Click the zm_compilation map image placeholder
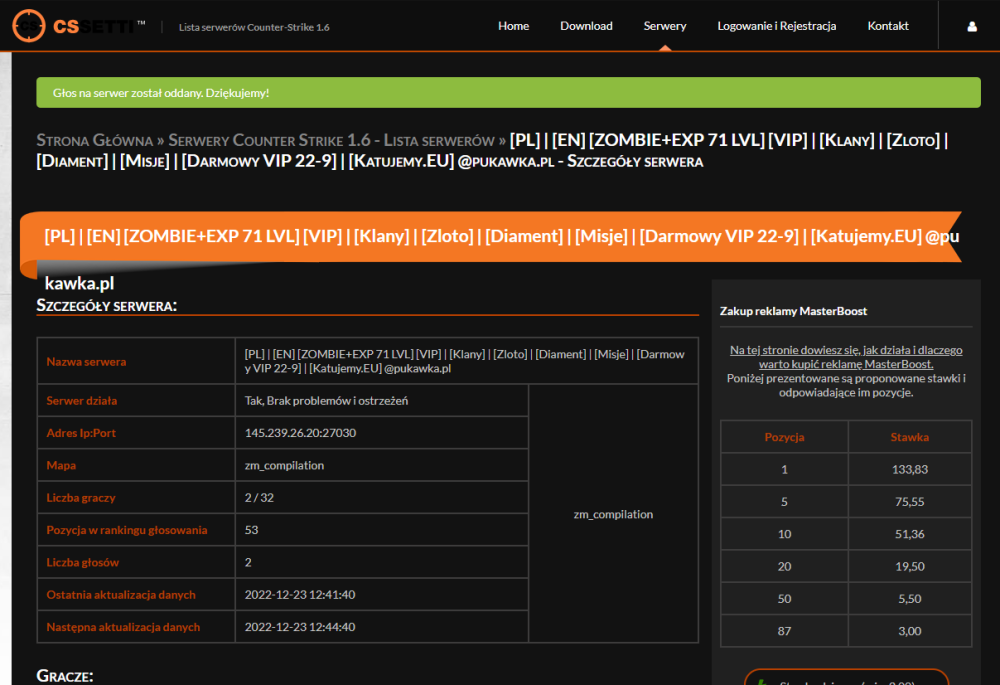 [x=613, y=514]
